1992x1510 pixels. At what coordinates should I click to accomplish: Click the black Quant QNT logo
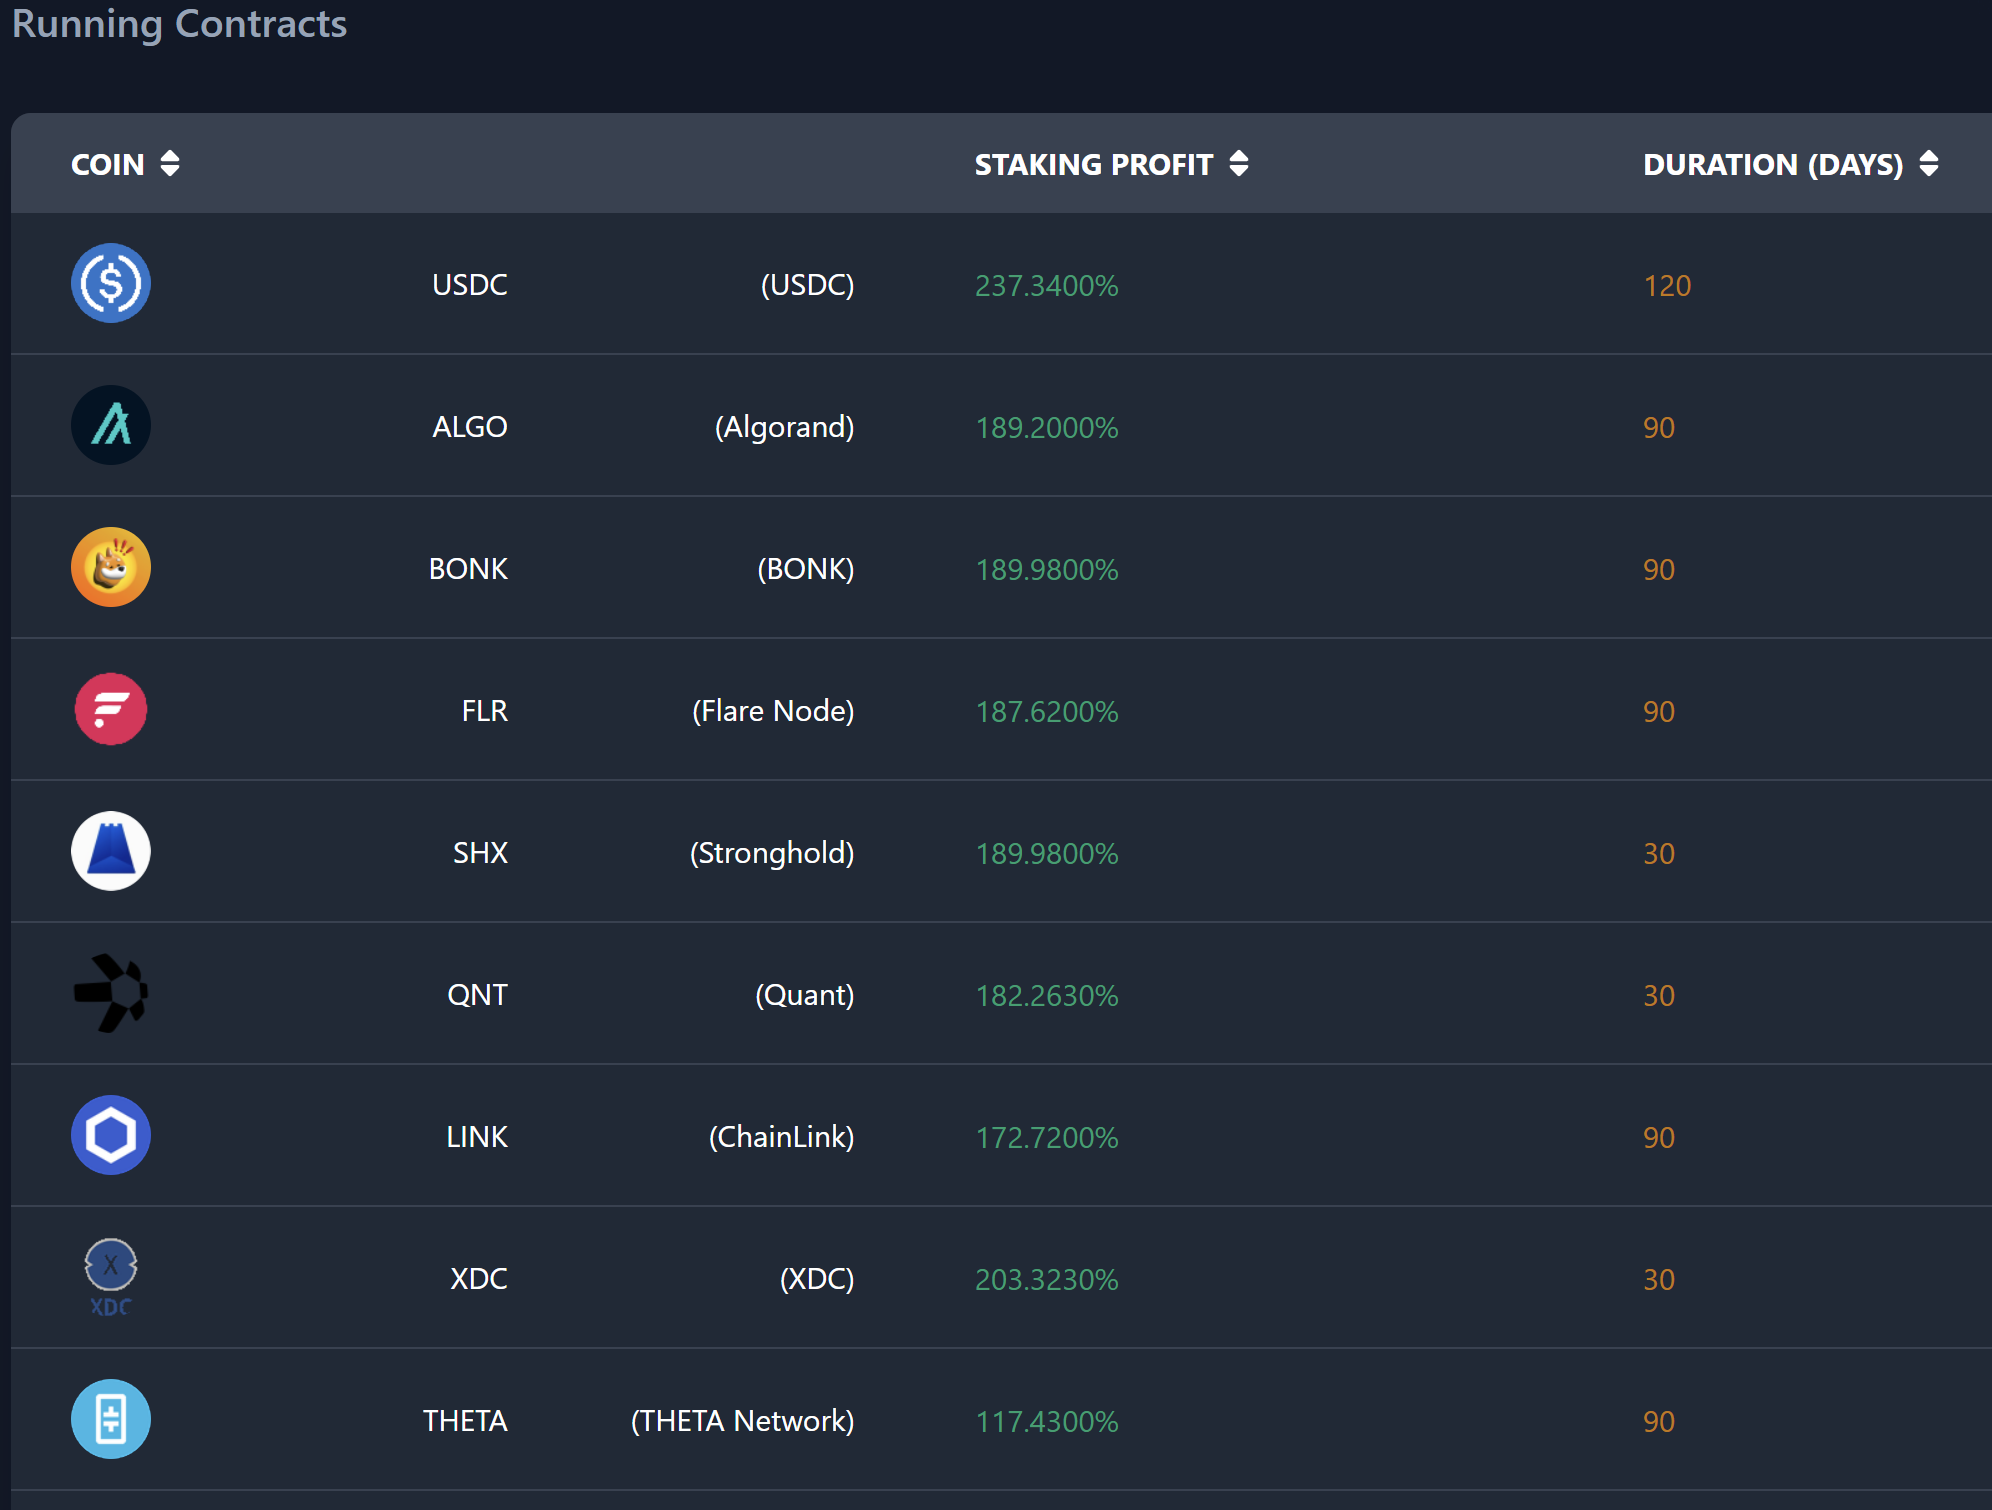[111, 994]
